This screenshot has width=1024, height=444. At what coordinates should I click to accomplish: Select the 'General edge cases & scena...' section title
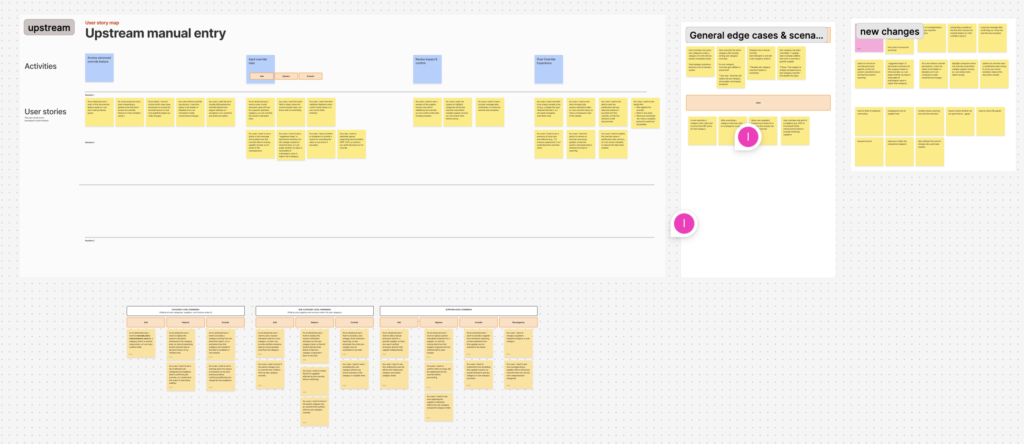click(758, 36)
